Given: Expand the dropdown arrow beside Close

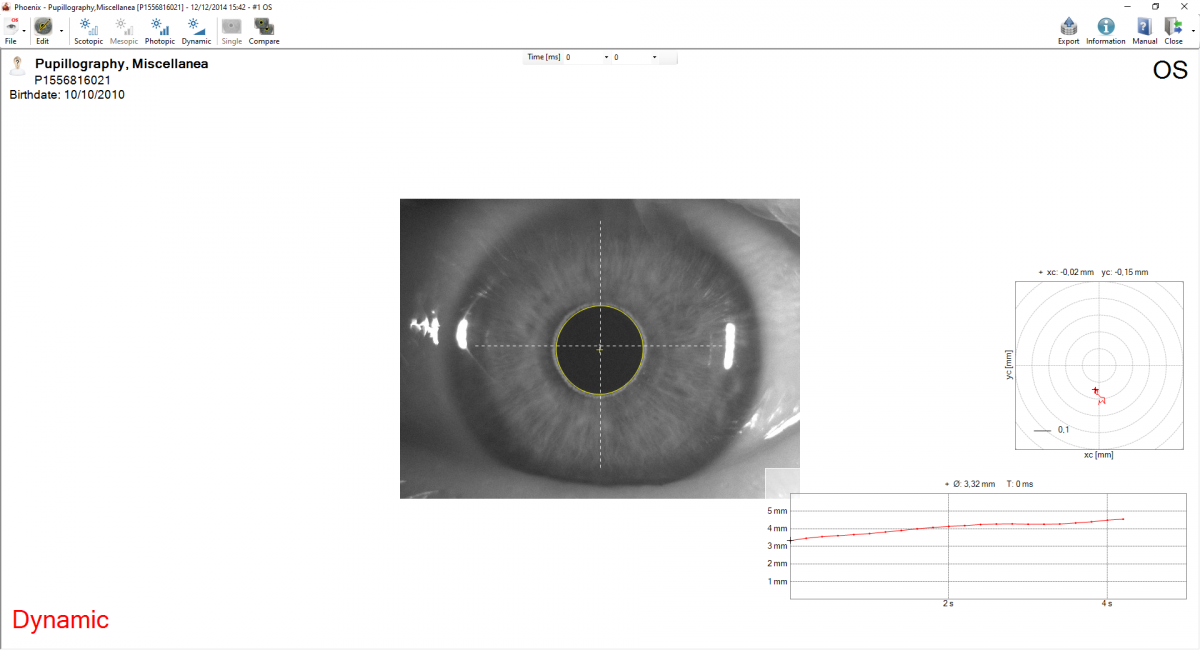Looking at the screenshot, I should click(1193, 30).
